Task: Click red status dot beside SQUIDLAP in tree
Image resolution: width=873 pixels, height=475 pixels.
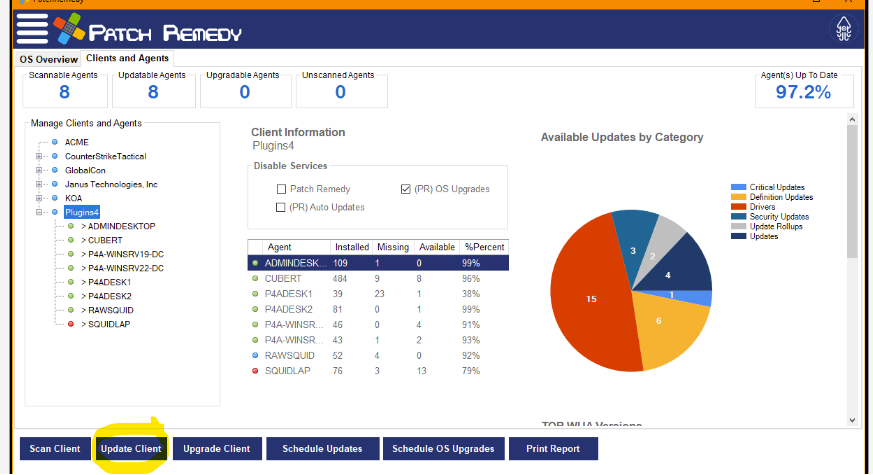Action: click(71, 324)
